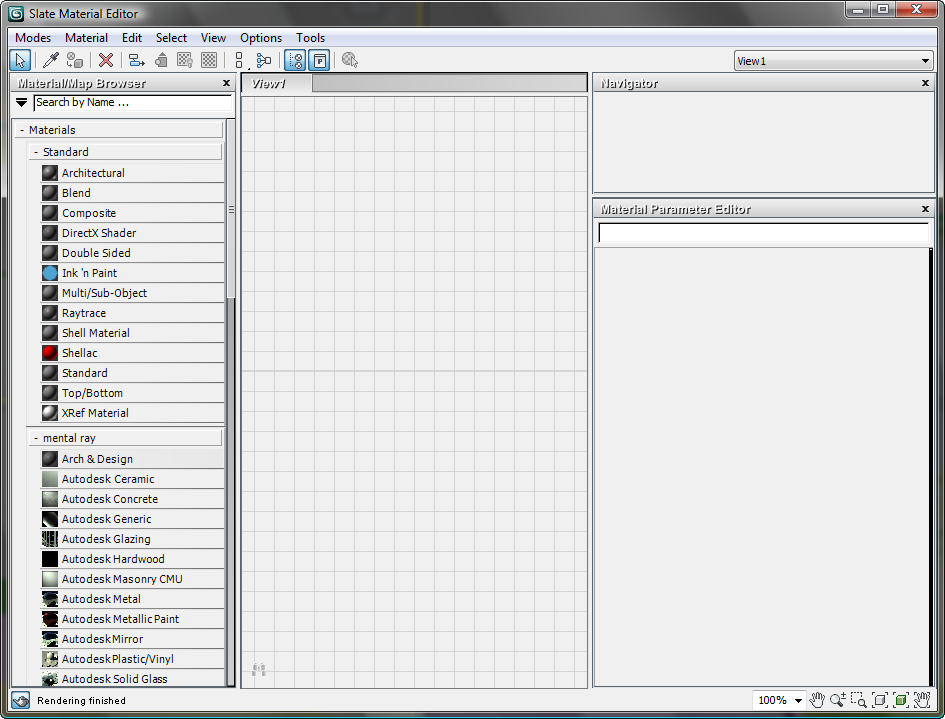This screenshot has height=719, width=945.
Task: Click the Pan to Selected icon
Action: click(921, 700)
